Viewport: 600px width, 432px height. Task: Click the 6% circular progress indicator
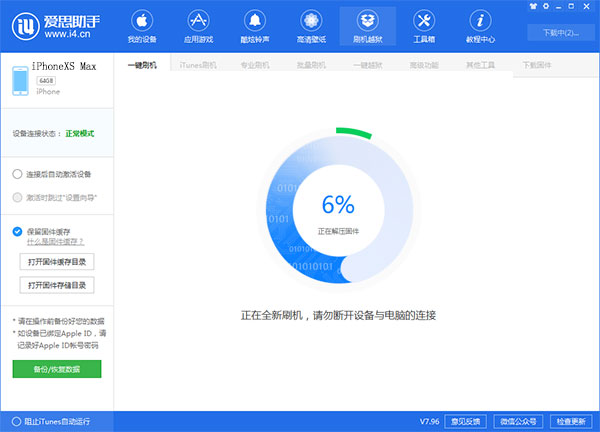pos(338,207)
